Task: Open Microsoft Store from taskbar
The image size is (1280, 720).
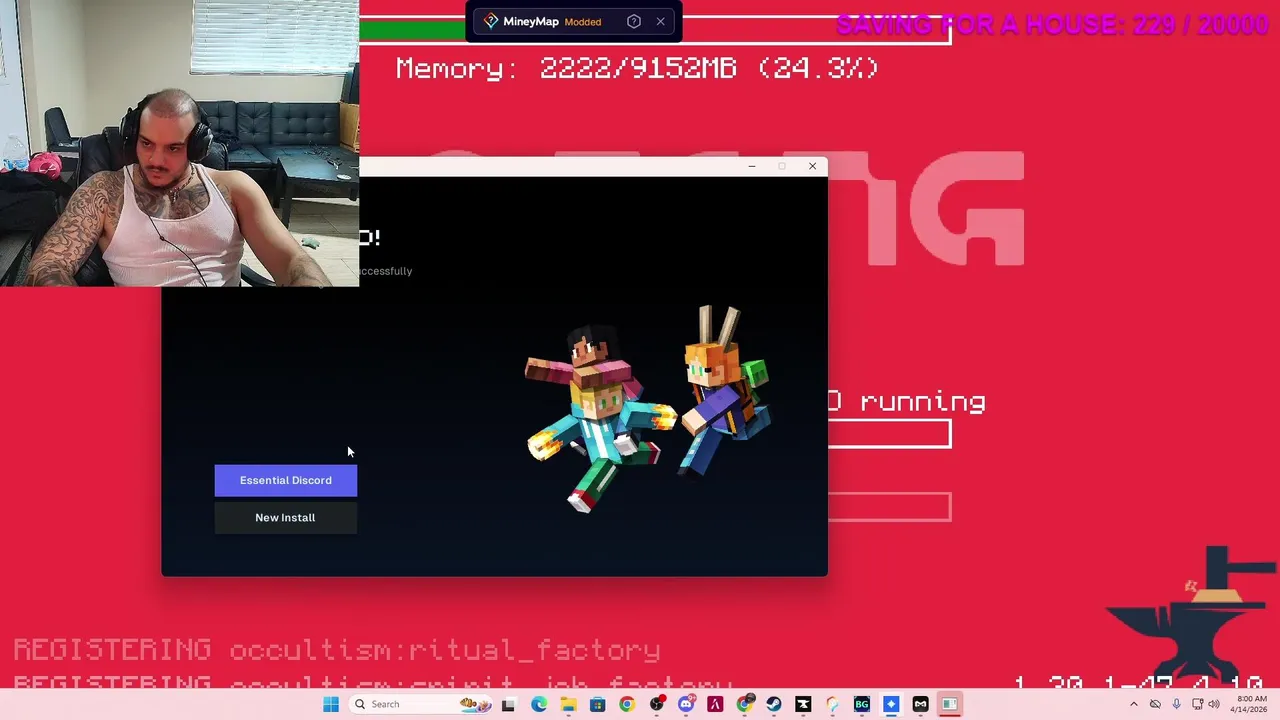Action: coord(597,704)
